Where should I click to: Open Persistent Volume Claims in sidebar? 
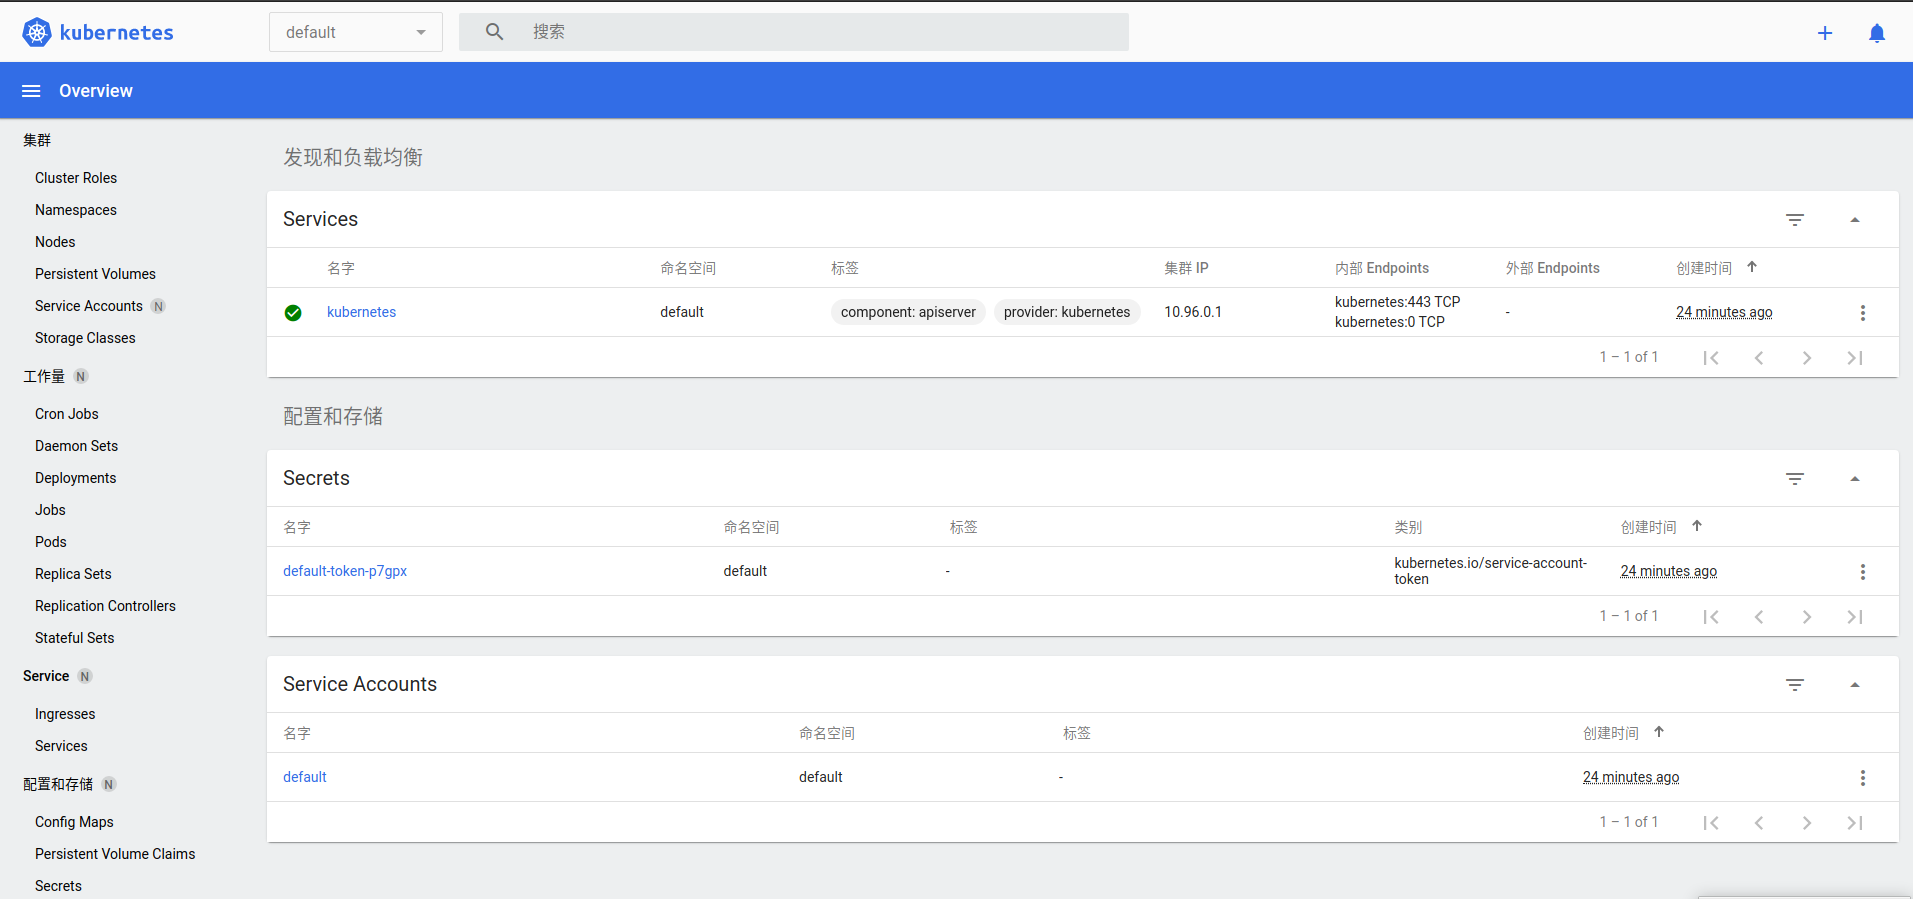click(115, 854)
